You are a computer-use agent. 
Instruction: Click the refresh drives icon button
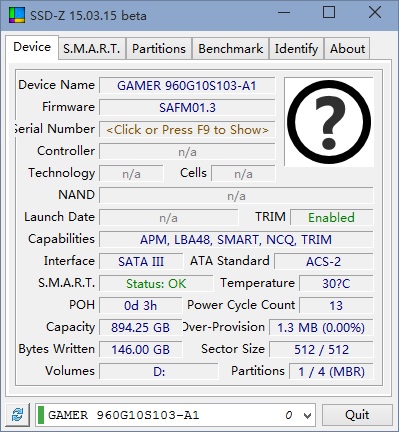click(17, 415)
